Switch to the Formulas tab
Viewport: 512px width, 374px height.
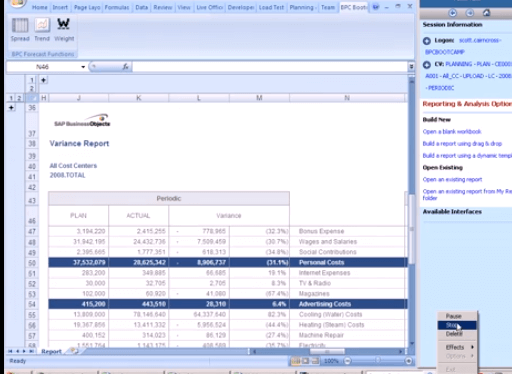point(117,7)
